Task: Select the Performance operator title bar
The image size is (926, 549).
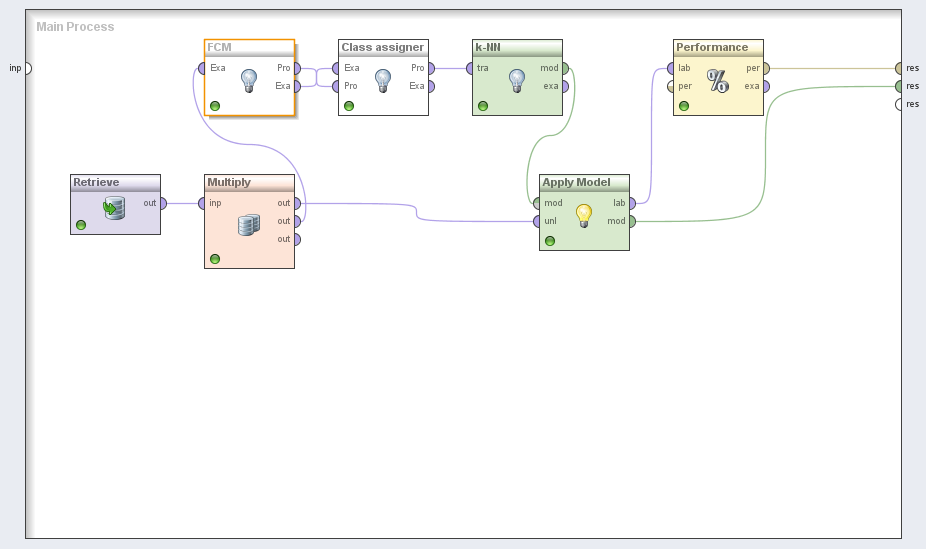Action: pyautogui.click(x=717, y=47)
